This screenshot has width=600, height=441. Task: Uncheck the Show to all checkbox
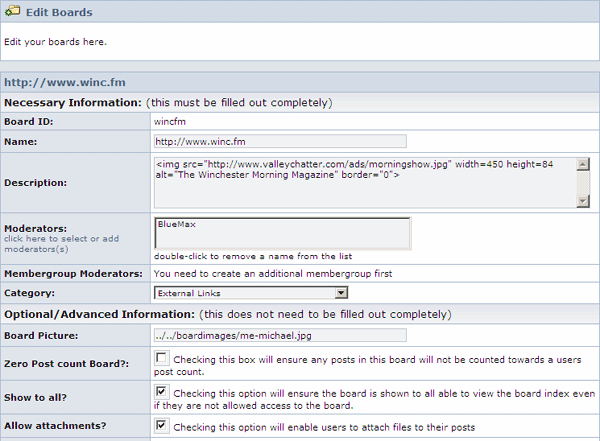click(162, 392)
